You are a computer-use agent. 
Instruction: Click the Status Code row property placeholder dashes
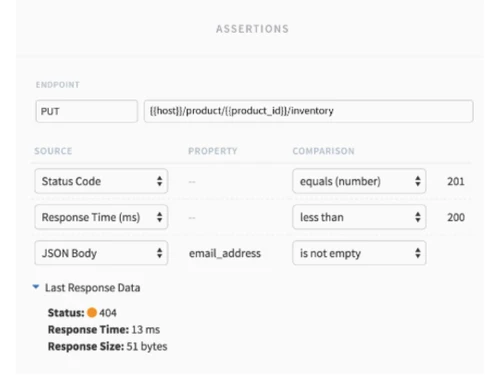coord(192,182)
